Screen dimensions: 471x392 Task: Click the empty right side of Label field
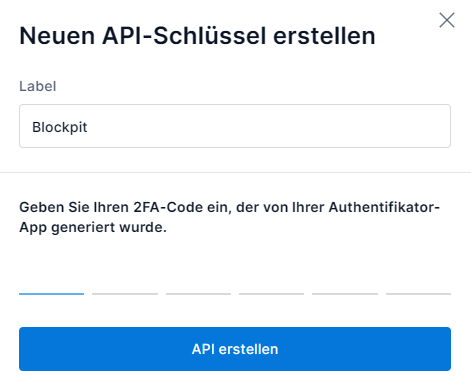333,126
